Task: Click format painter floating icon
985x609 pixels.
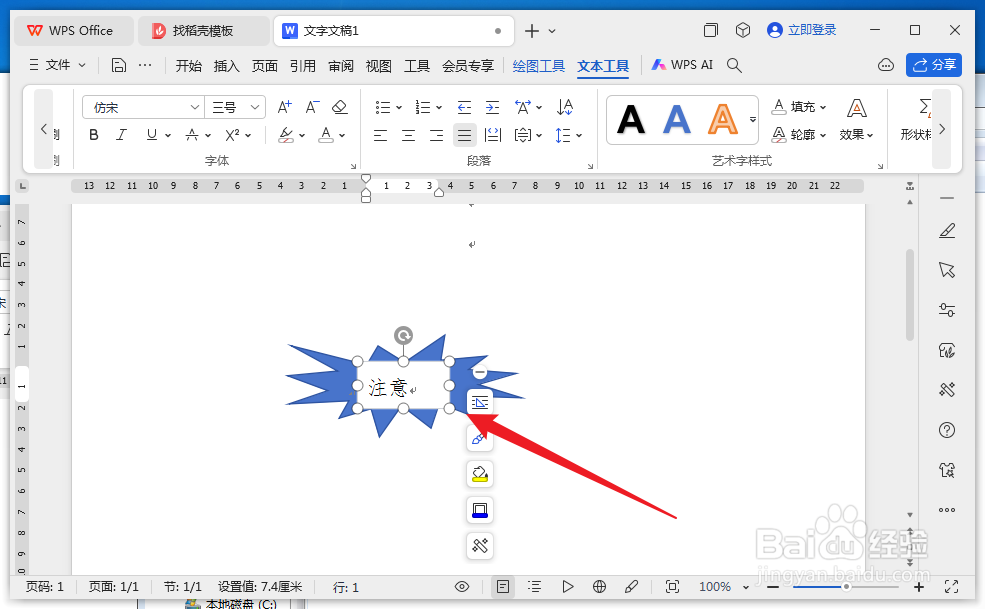Action: [480, 438]
